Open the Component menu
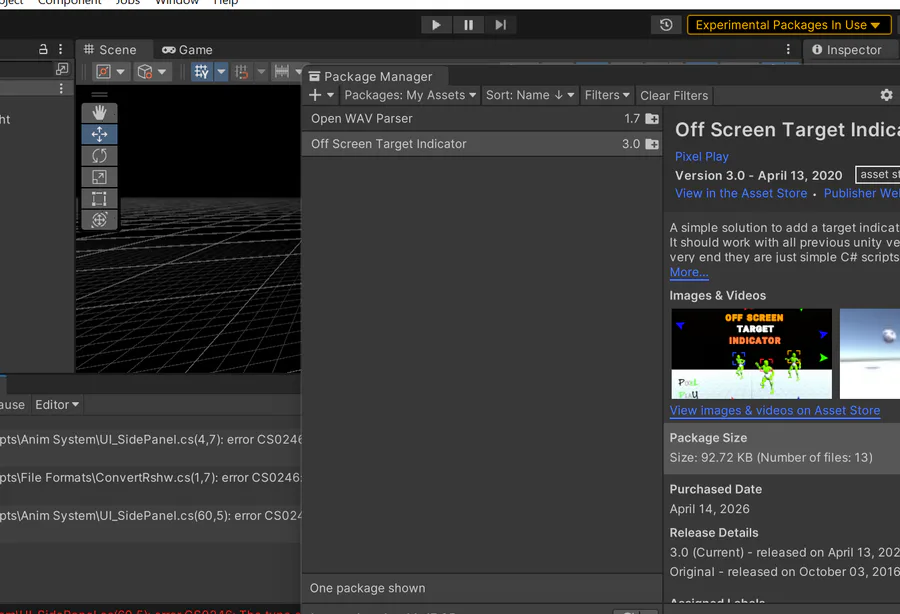Viewport: 900px width, 614px height. (x=69, y=2)
